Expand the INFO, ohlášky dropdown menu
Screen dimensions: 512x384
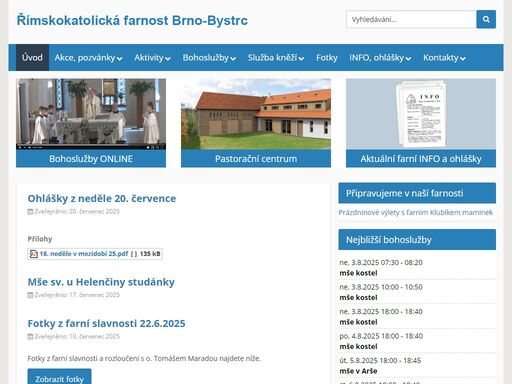[x=380, y=58]
